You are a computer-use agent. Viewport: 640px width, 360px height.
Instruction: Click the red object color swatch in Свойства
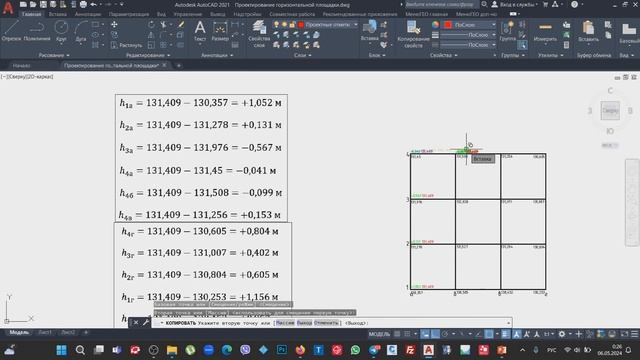pyautogui.click(x=448, y=25)
